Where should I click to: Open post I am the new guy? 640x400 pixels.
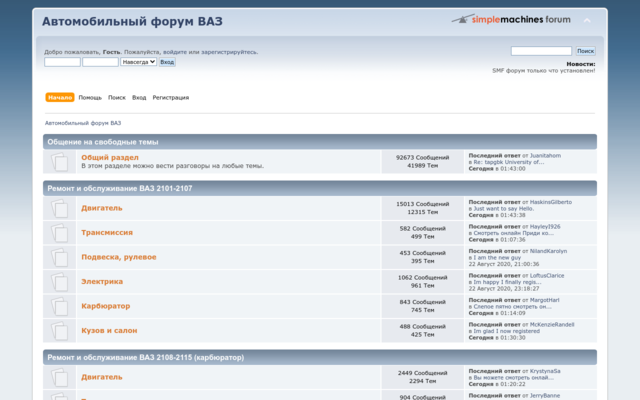[497, 258]
